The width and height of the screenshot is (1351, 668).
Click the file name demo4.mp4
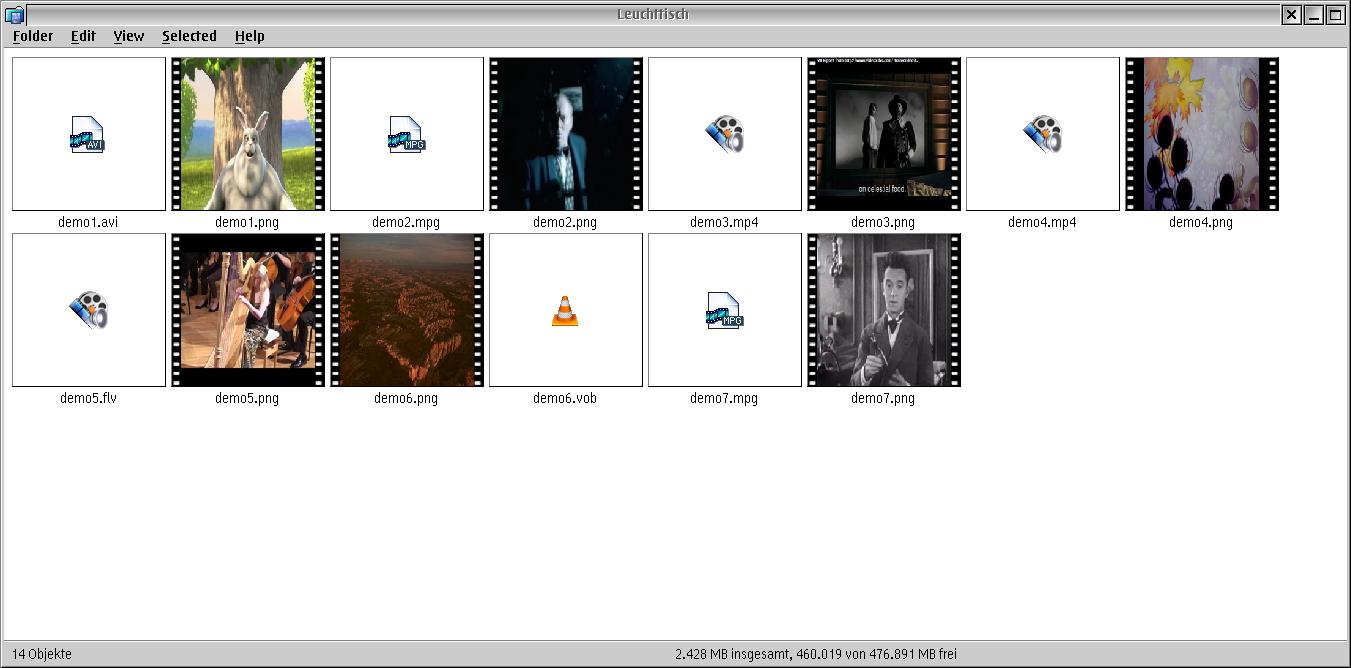tap(1042, 222)
